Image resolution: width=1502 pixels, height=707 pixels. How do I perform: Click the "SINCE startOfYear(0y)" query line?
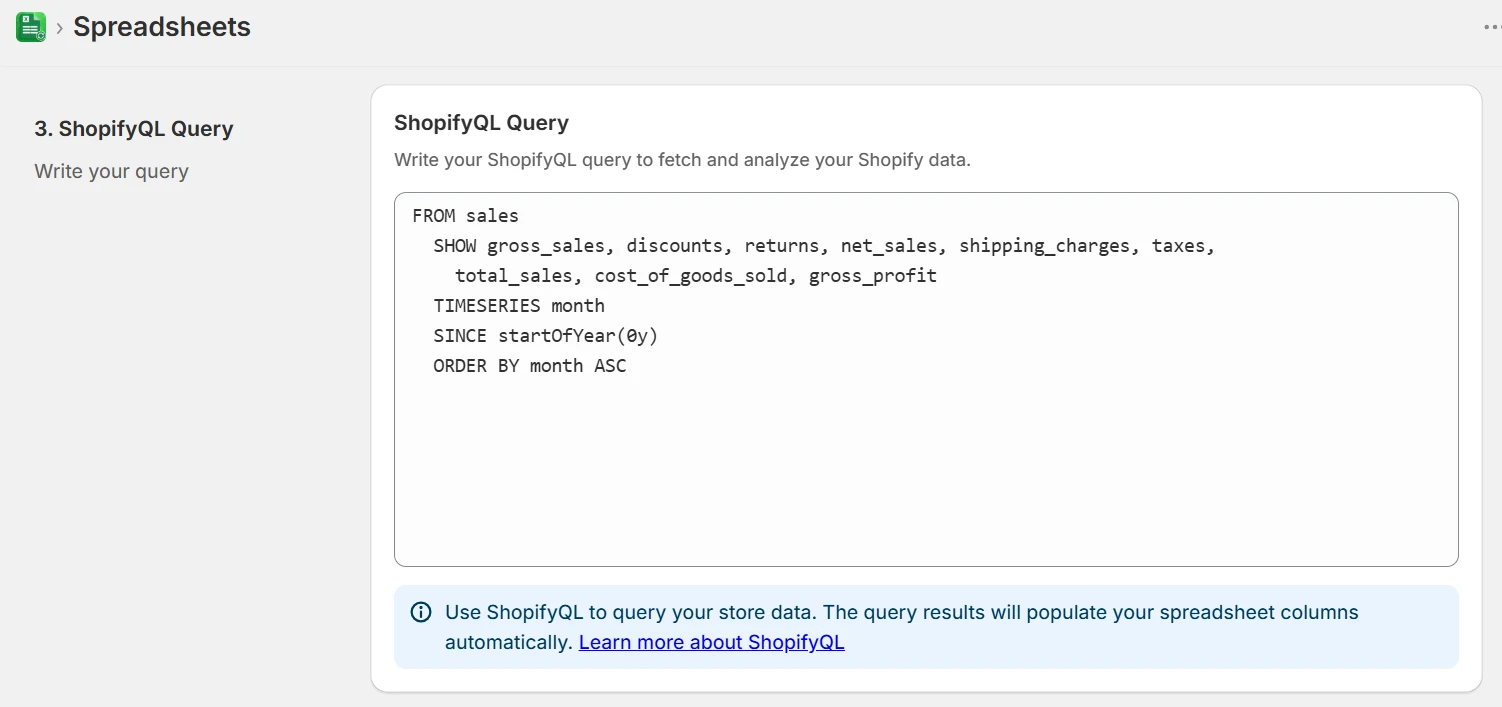[546, 336]
